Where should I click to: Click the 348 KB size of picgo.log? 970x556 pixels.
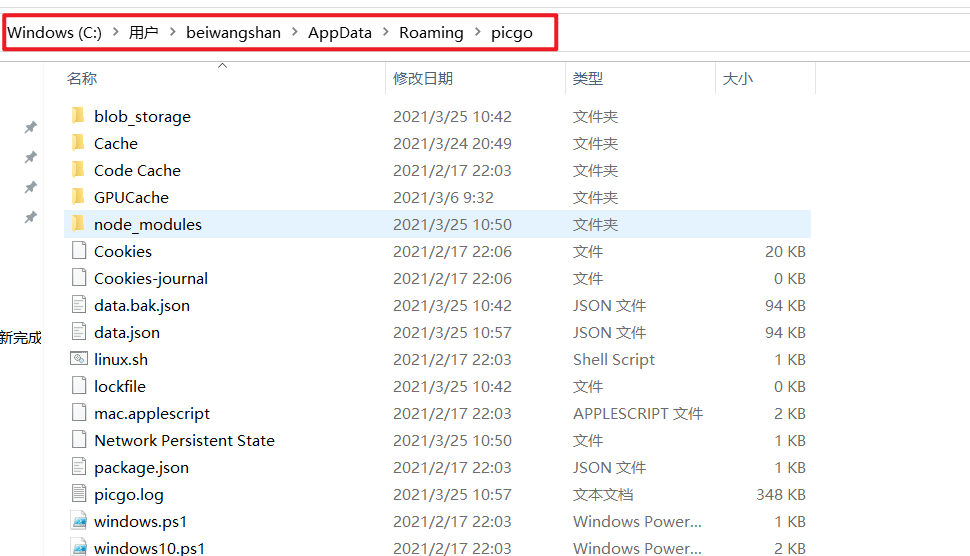click(x=781, y=494)
